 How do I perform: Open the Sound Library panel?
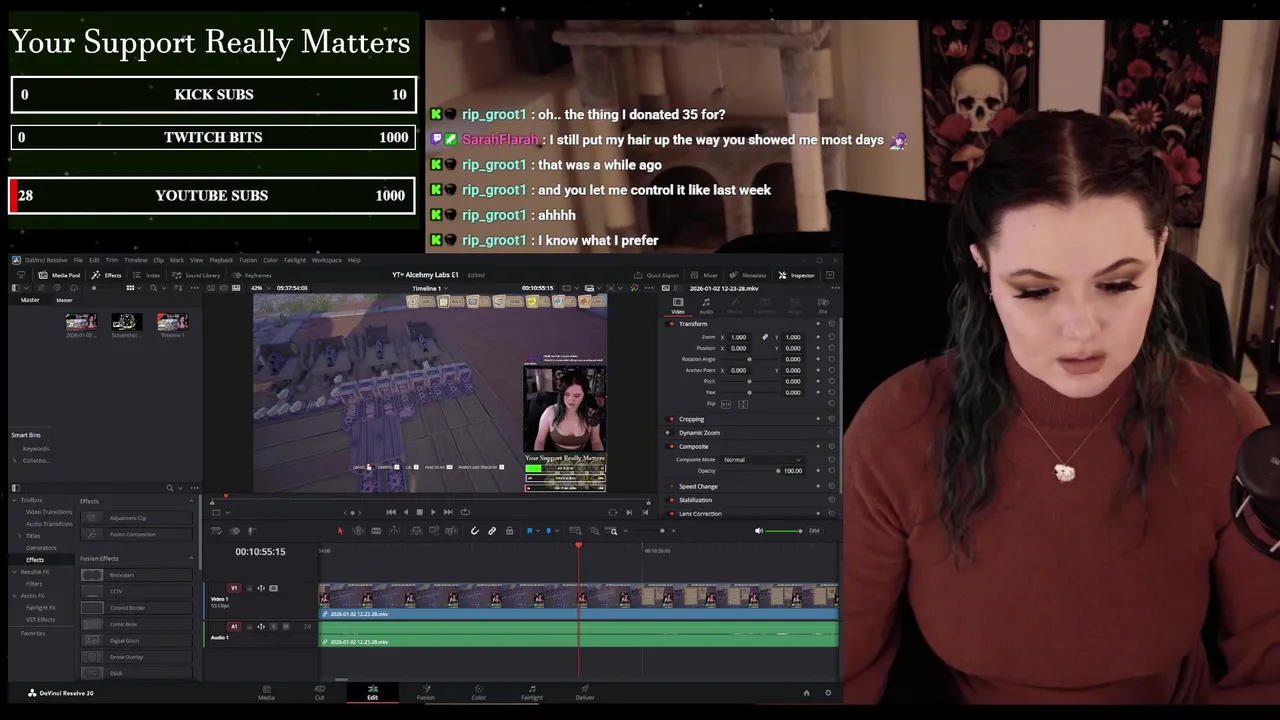[x=197, y=275]
